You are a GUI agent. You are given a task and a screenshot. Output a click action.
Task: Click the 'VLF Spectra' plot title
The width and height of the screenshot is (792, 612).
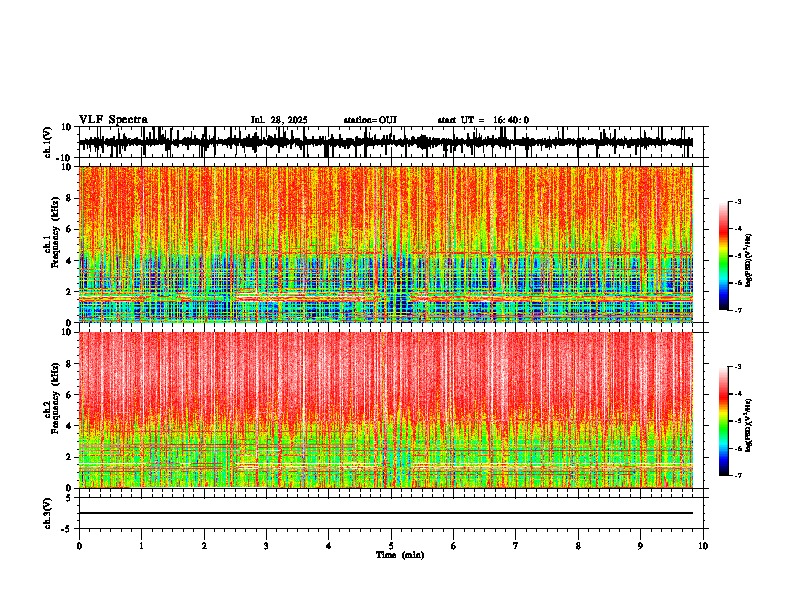pyautogui.click(x=113, y=120)
